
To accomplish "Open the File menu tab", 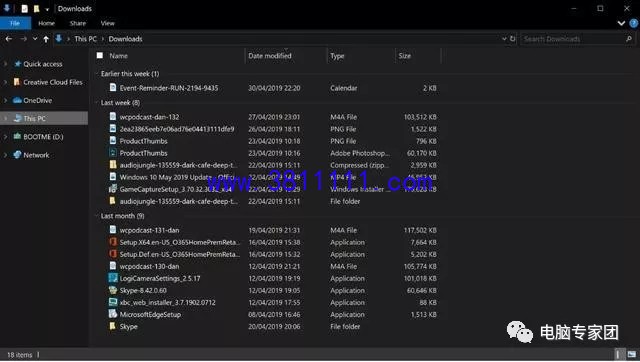I will pos(15,23).
